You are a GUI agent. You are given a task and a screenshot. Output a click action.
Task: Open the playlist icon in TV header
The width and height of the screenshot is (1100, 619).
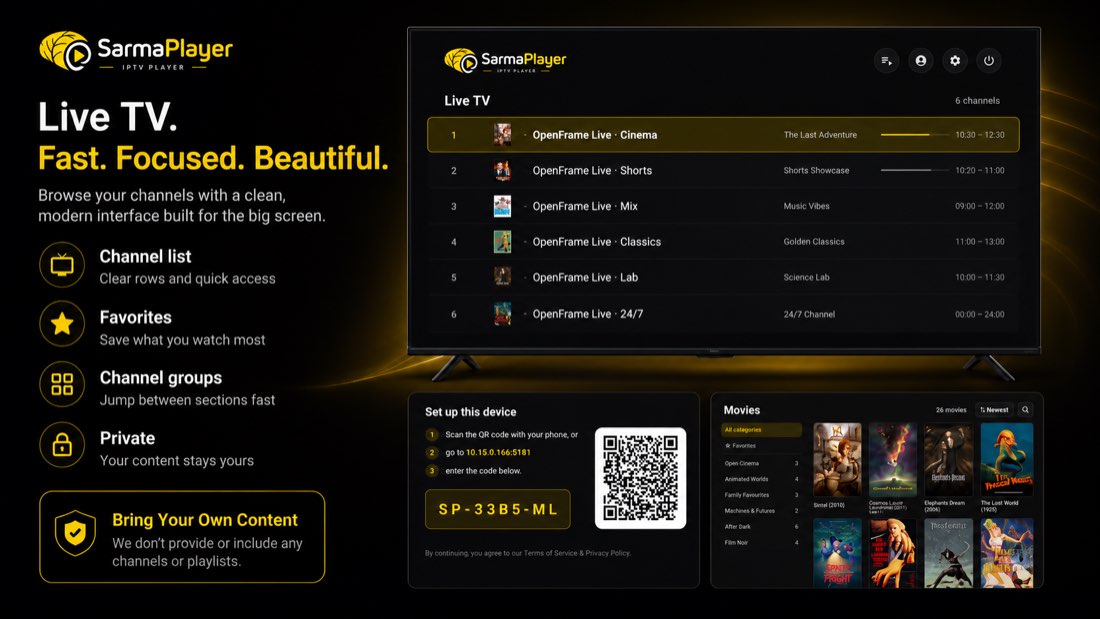[x=887, y=60]
